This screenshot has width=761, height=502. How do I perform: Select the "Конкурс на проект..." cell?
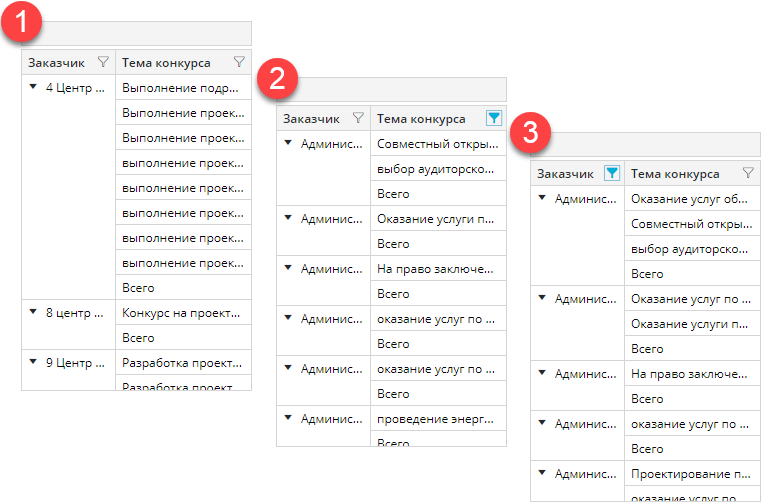[182, 312]
